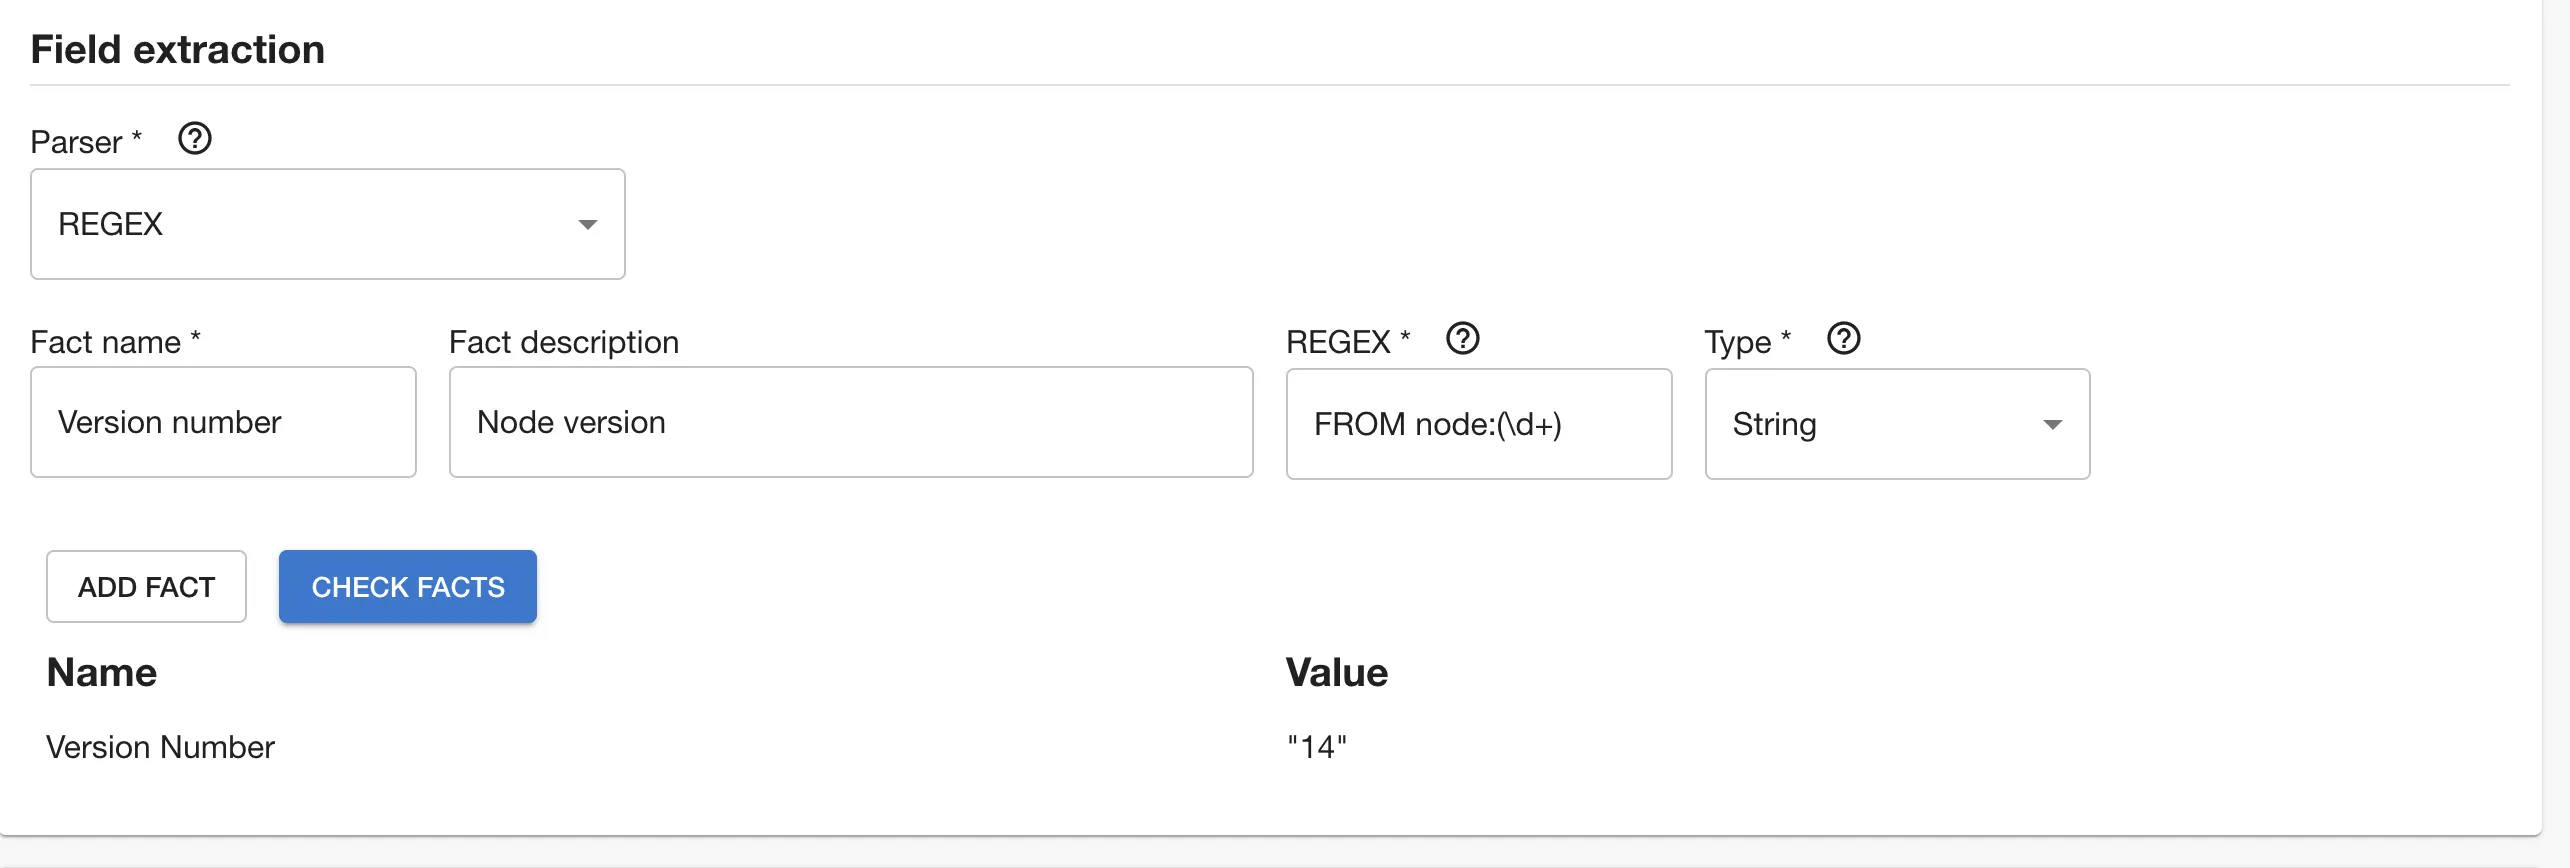Click the Name column header

tap(101, 672)
